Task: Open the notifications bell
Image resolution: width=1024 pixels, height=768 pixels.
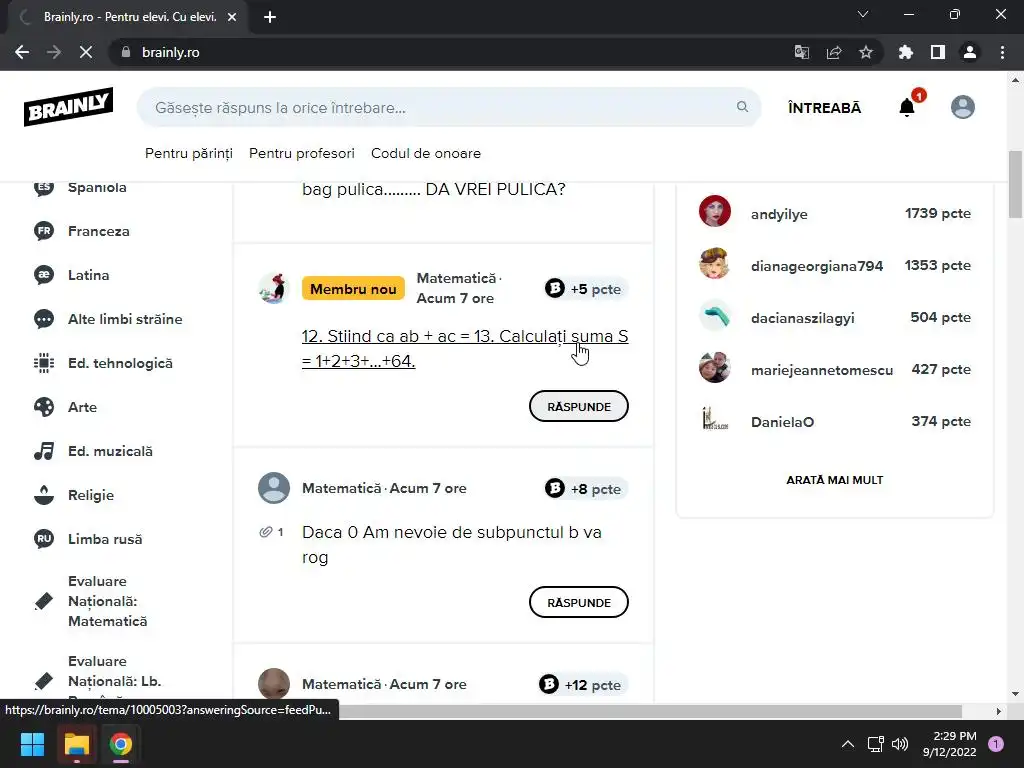Action: (907, 107)
